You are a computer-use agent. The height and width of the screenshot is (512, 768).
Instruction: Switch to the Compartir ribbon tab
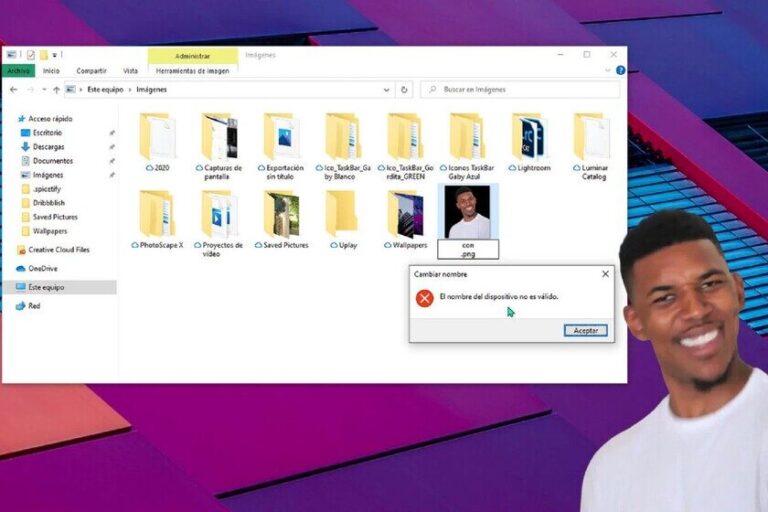pyautogui.click(x=91, y=71)
